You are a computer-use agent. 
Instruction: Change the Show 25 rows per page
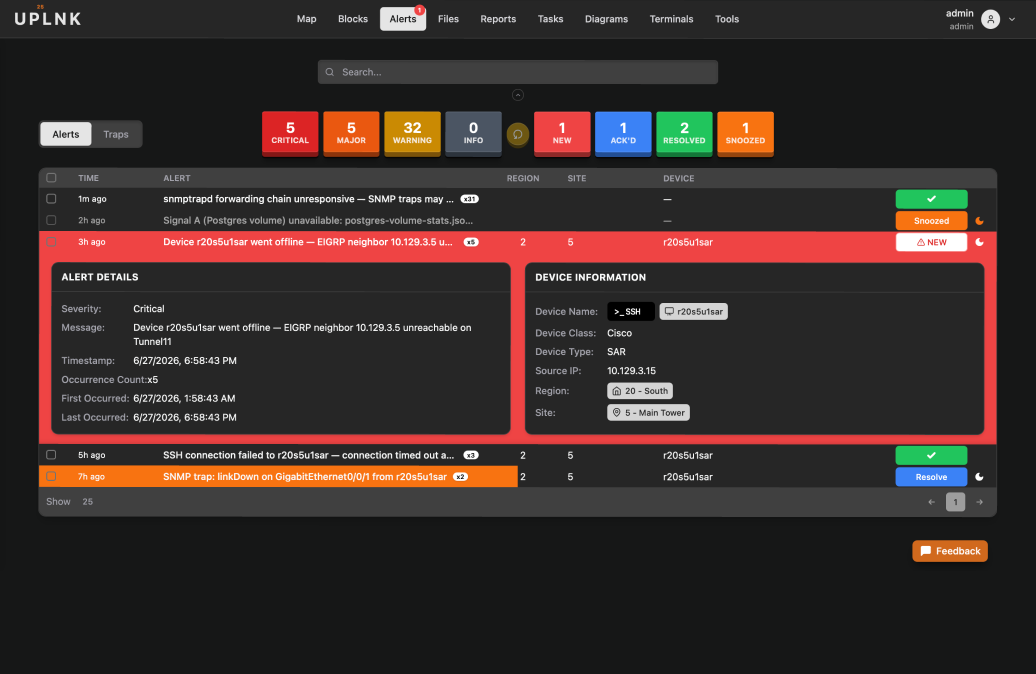(87, 502)
